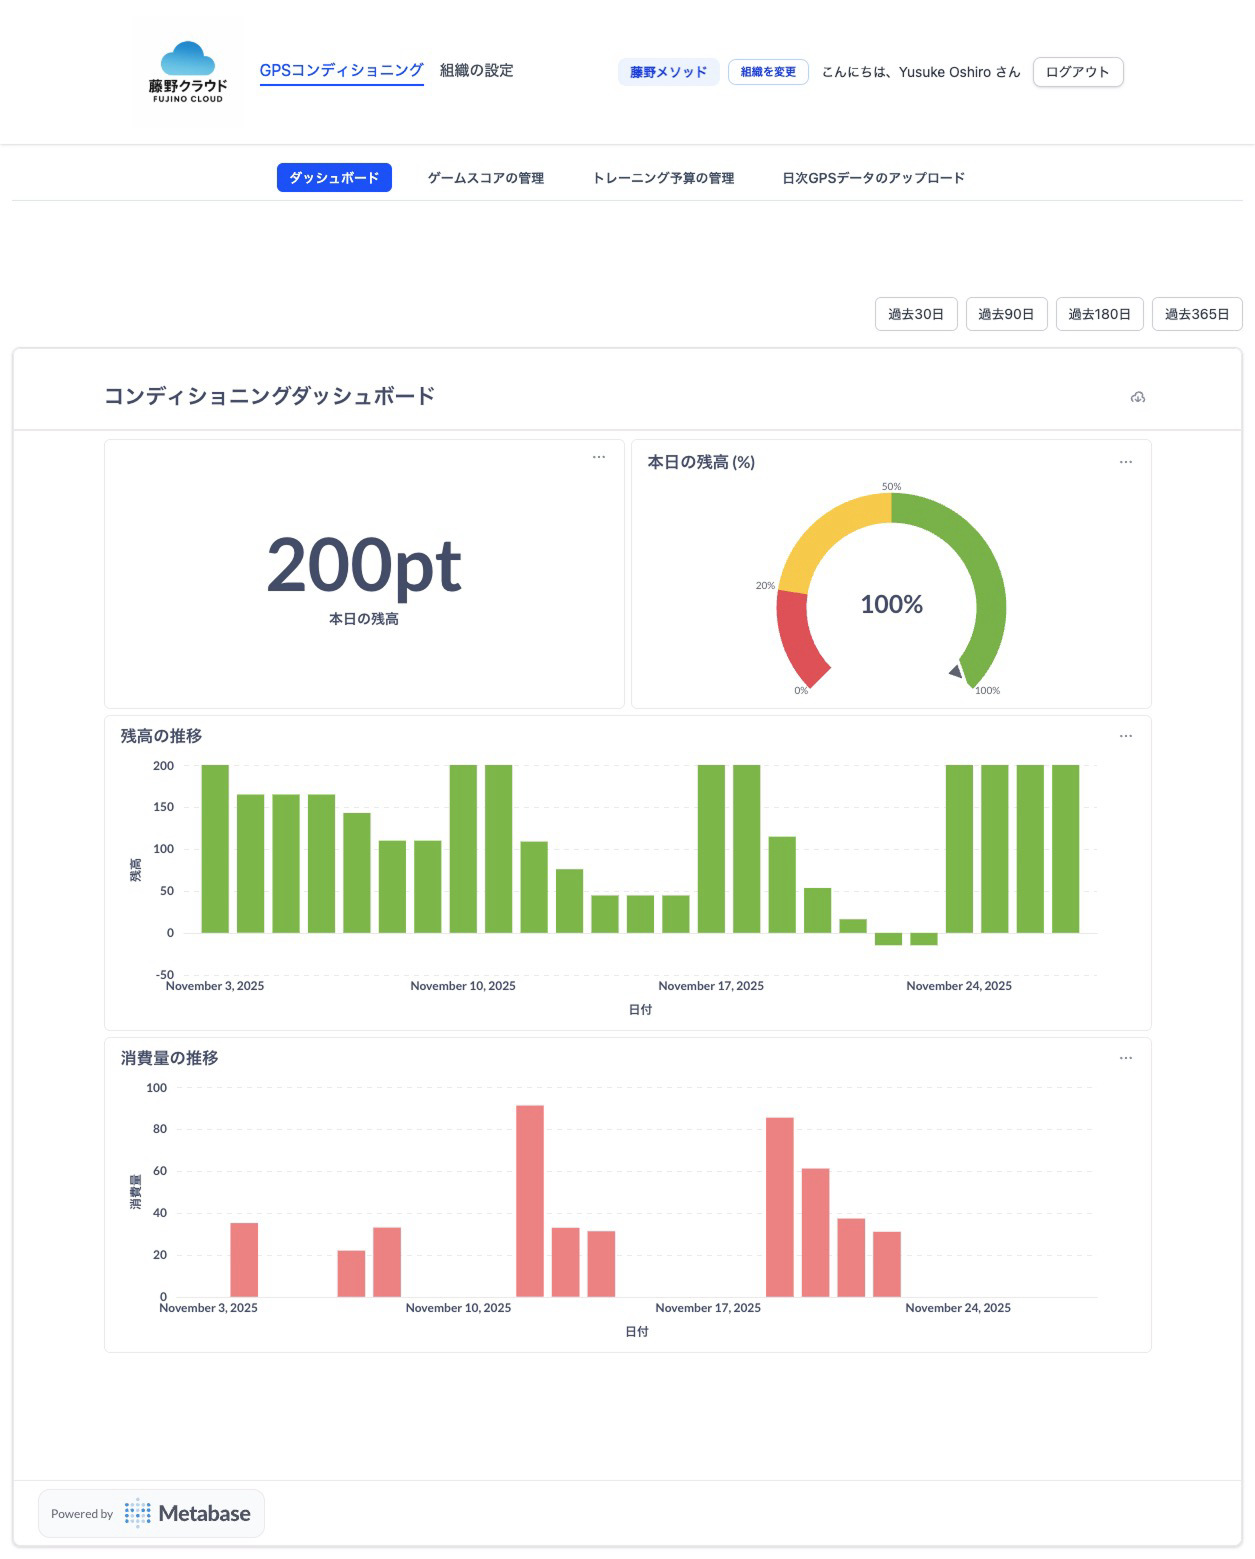Click the 藤野クラウド logo

coord(187,70)
